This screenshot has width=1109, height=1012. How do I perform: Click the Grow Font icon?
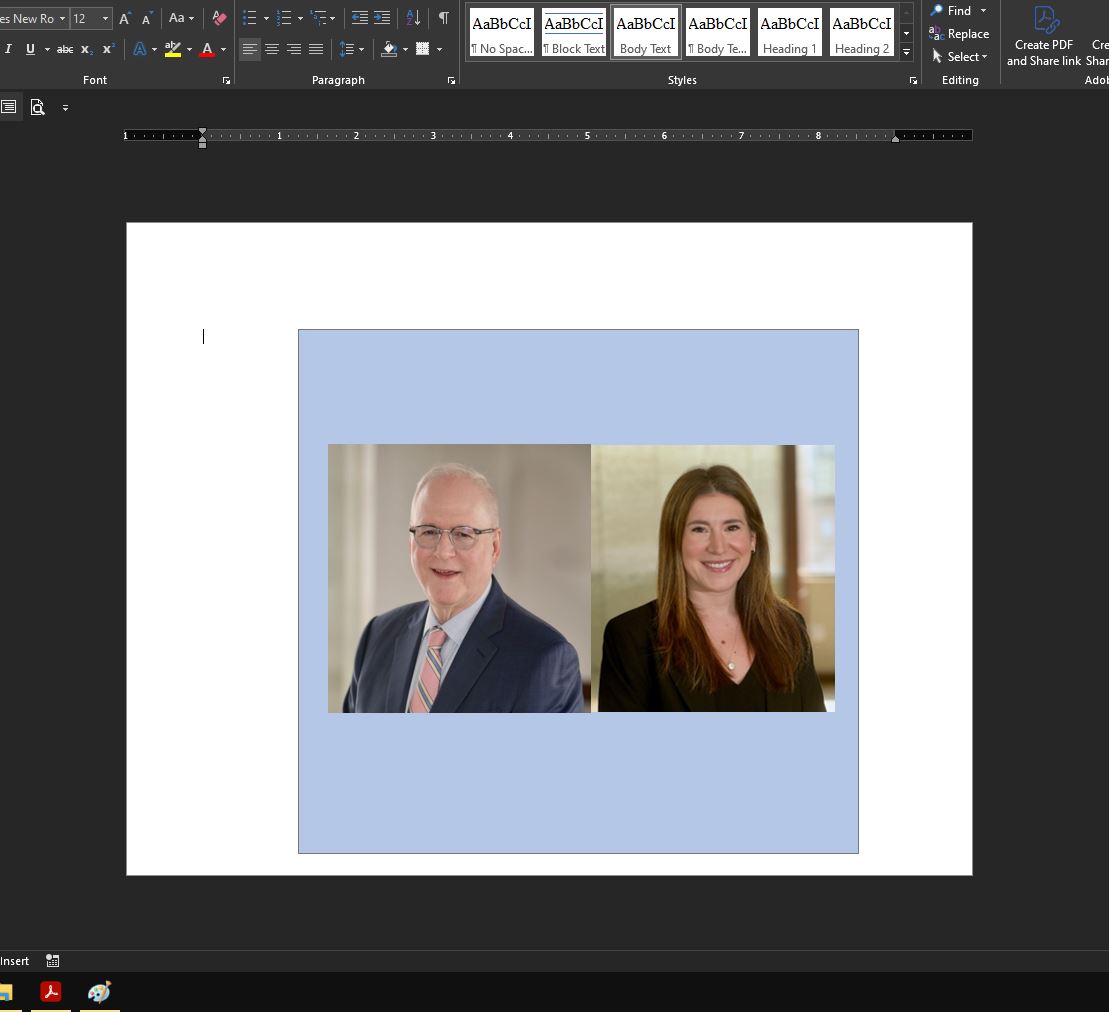(125, 18)
